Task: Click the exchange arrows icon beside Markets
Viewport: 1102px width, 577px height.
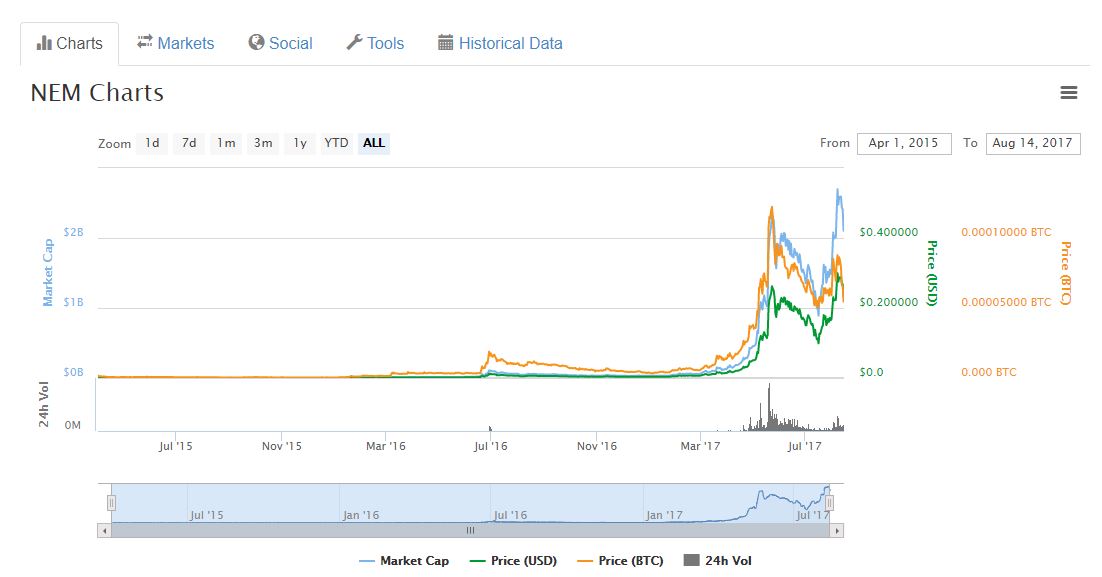Action: [145, 42]
